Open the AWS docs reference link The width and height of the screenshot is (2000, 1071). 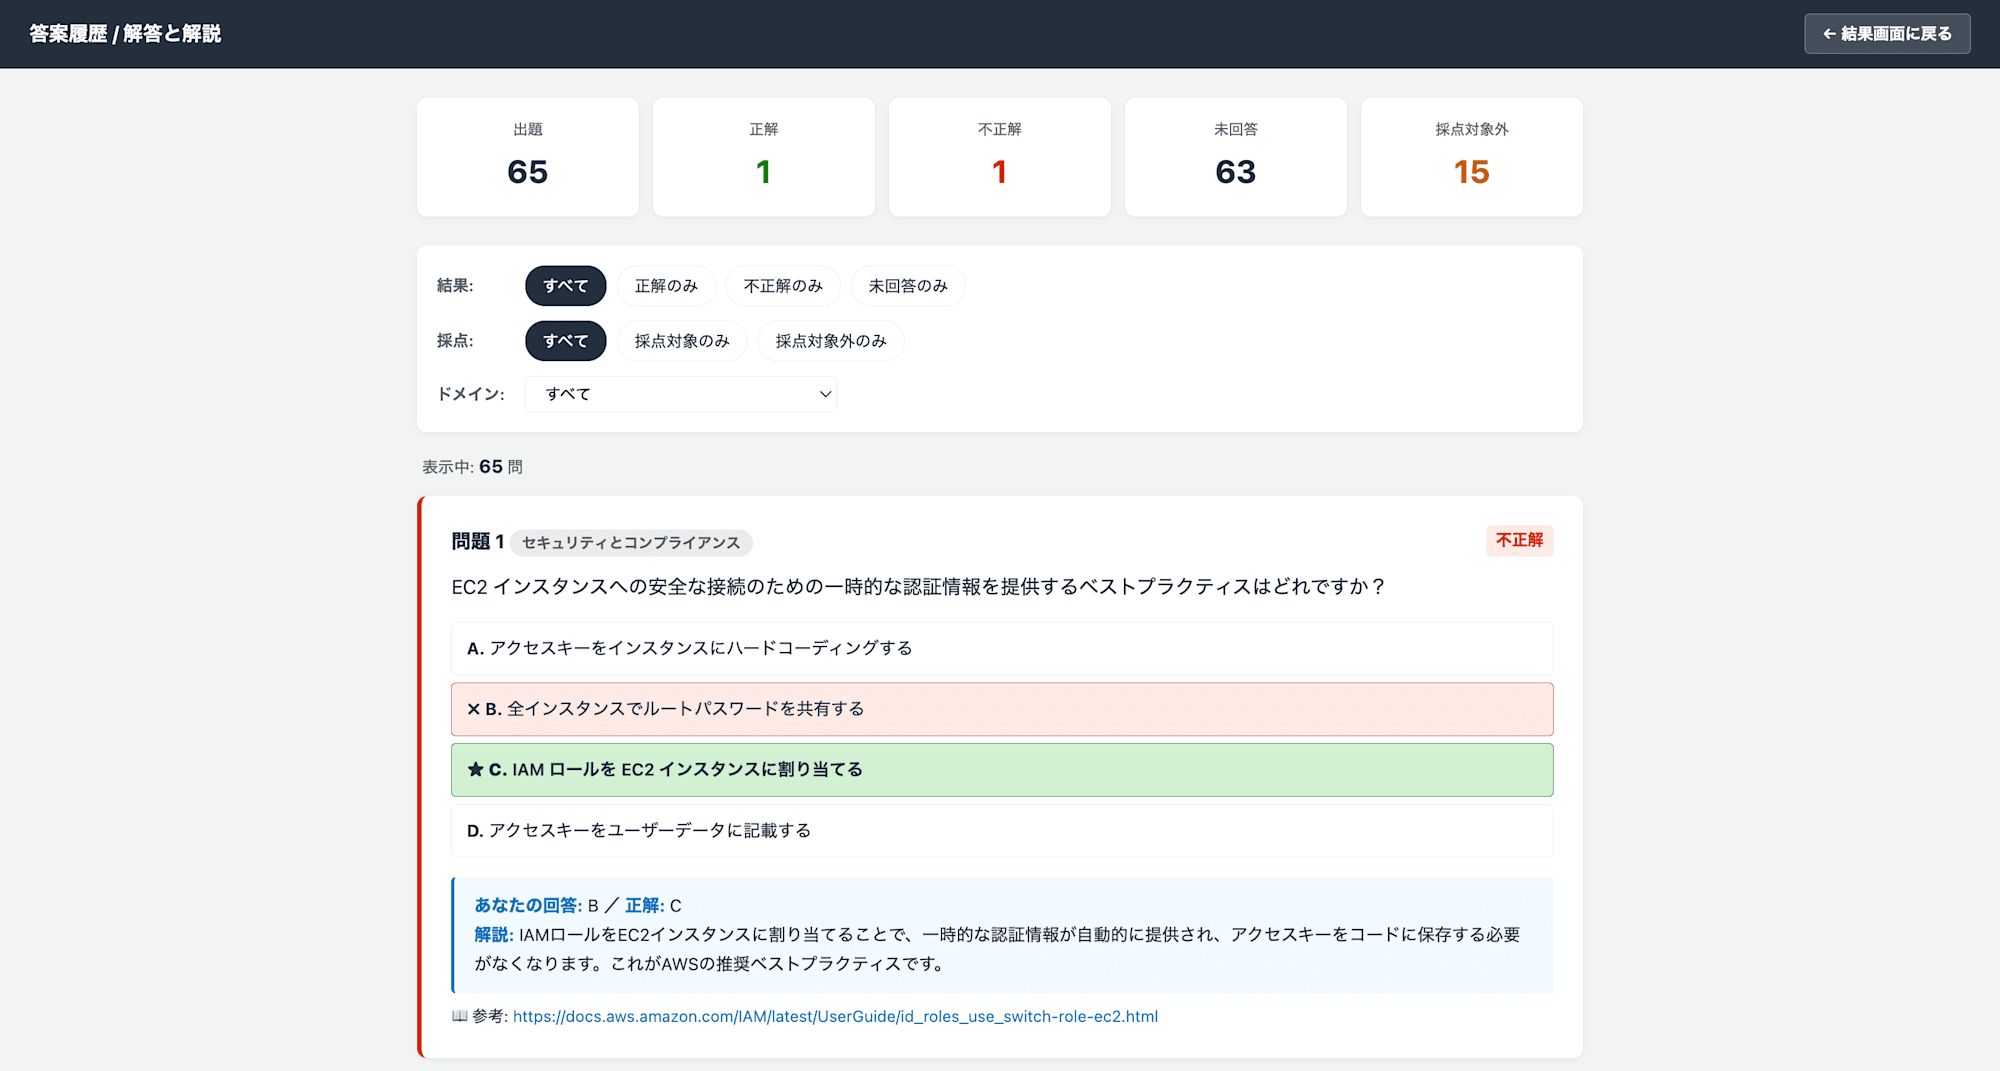835,1016
